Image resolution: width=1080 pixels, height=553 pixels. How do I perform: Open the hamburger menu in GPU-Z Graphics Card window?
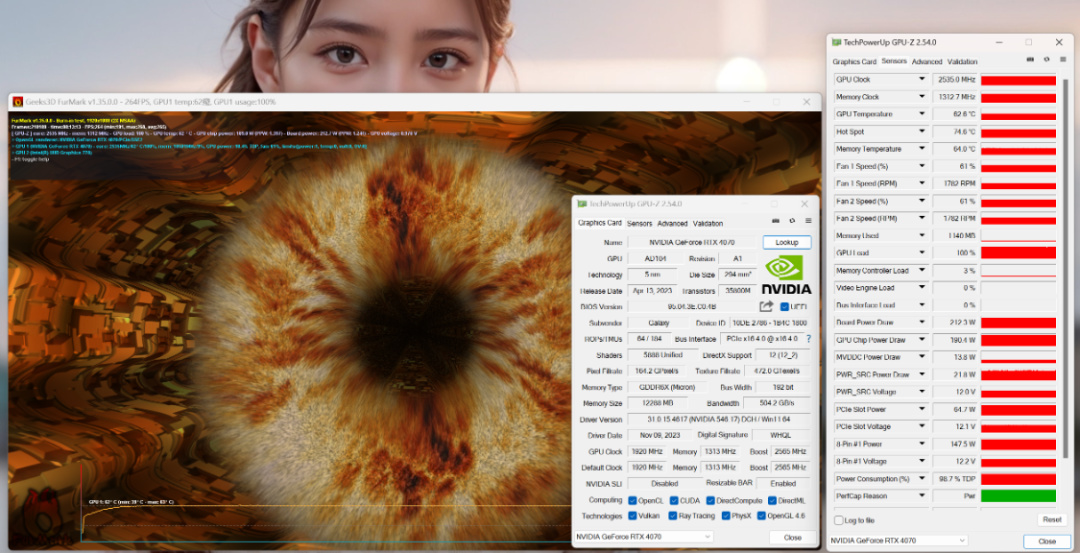808,221
